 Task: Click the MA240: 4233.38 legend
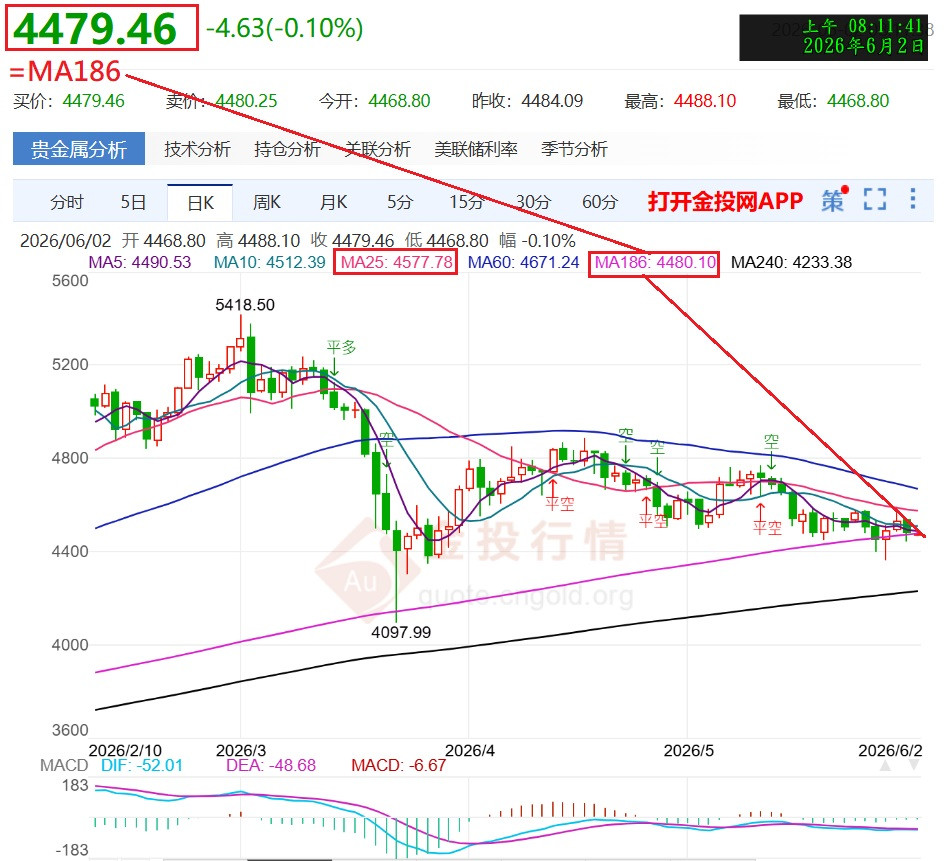(791, 262)
